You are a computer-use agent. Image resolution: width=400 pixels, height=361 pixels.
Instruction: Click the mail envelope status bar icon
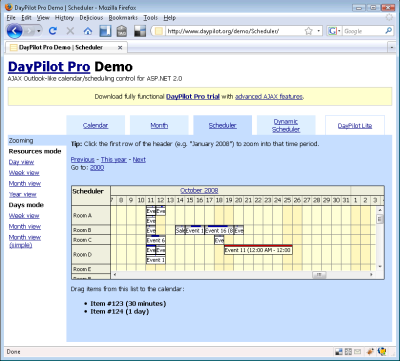[357, 352]
